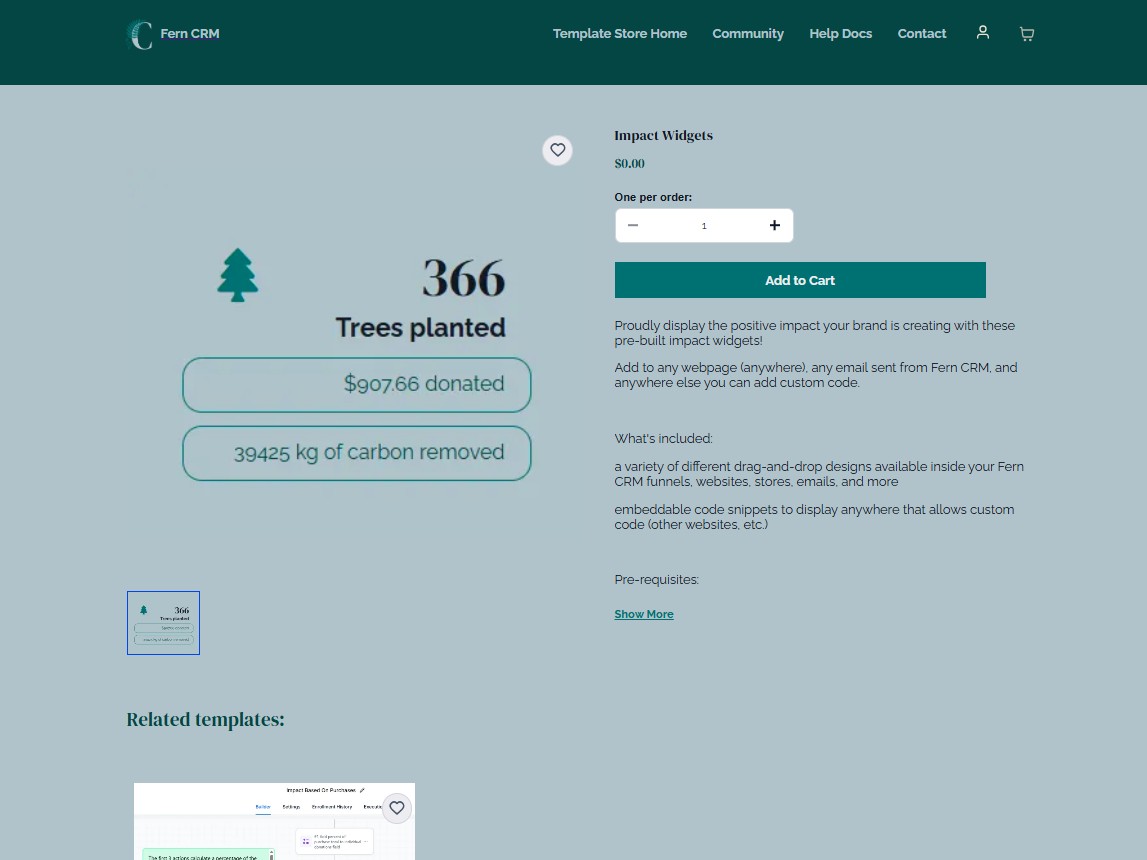Select the Impact Widgets preview thumbnail

coord(163,623)
